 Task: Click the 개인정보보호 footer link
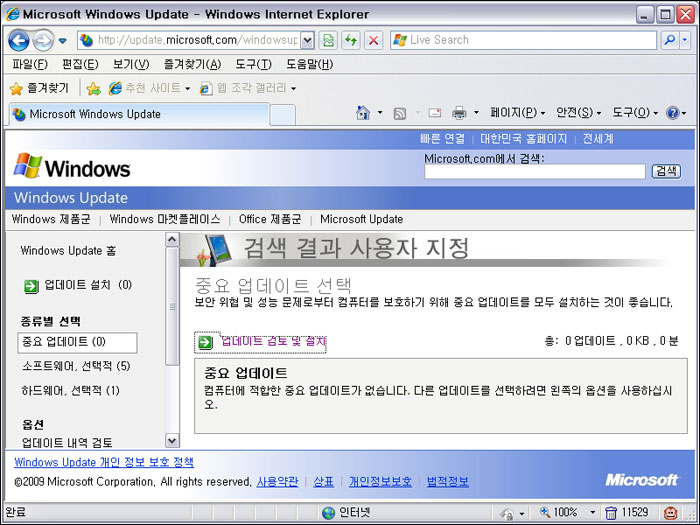click(x=380, y=482)
